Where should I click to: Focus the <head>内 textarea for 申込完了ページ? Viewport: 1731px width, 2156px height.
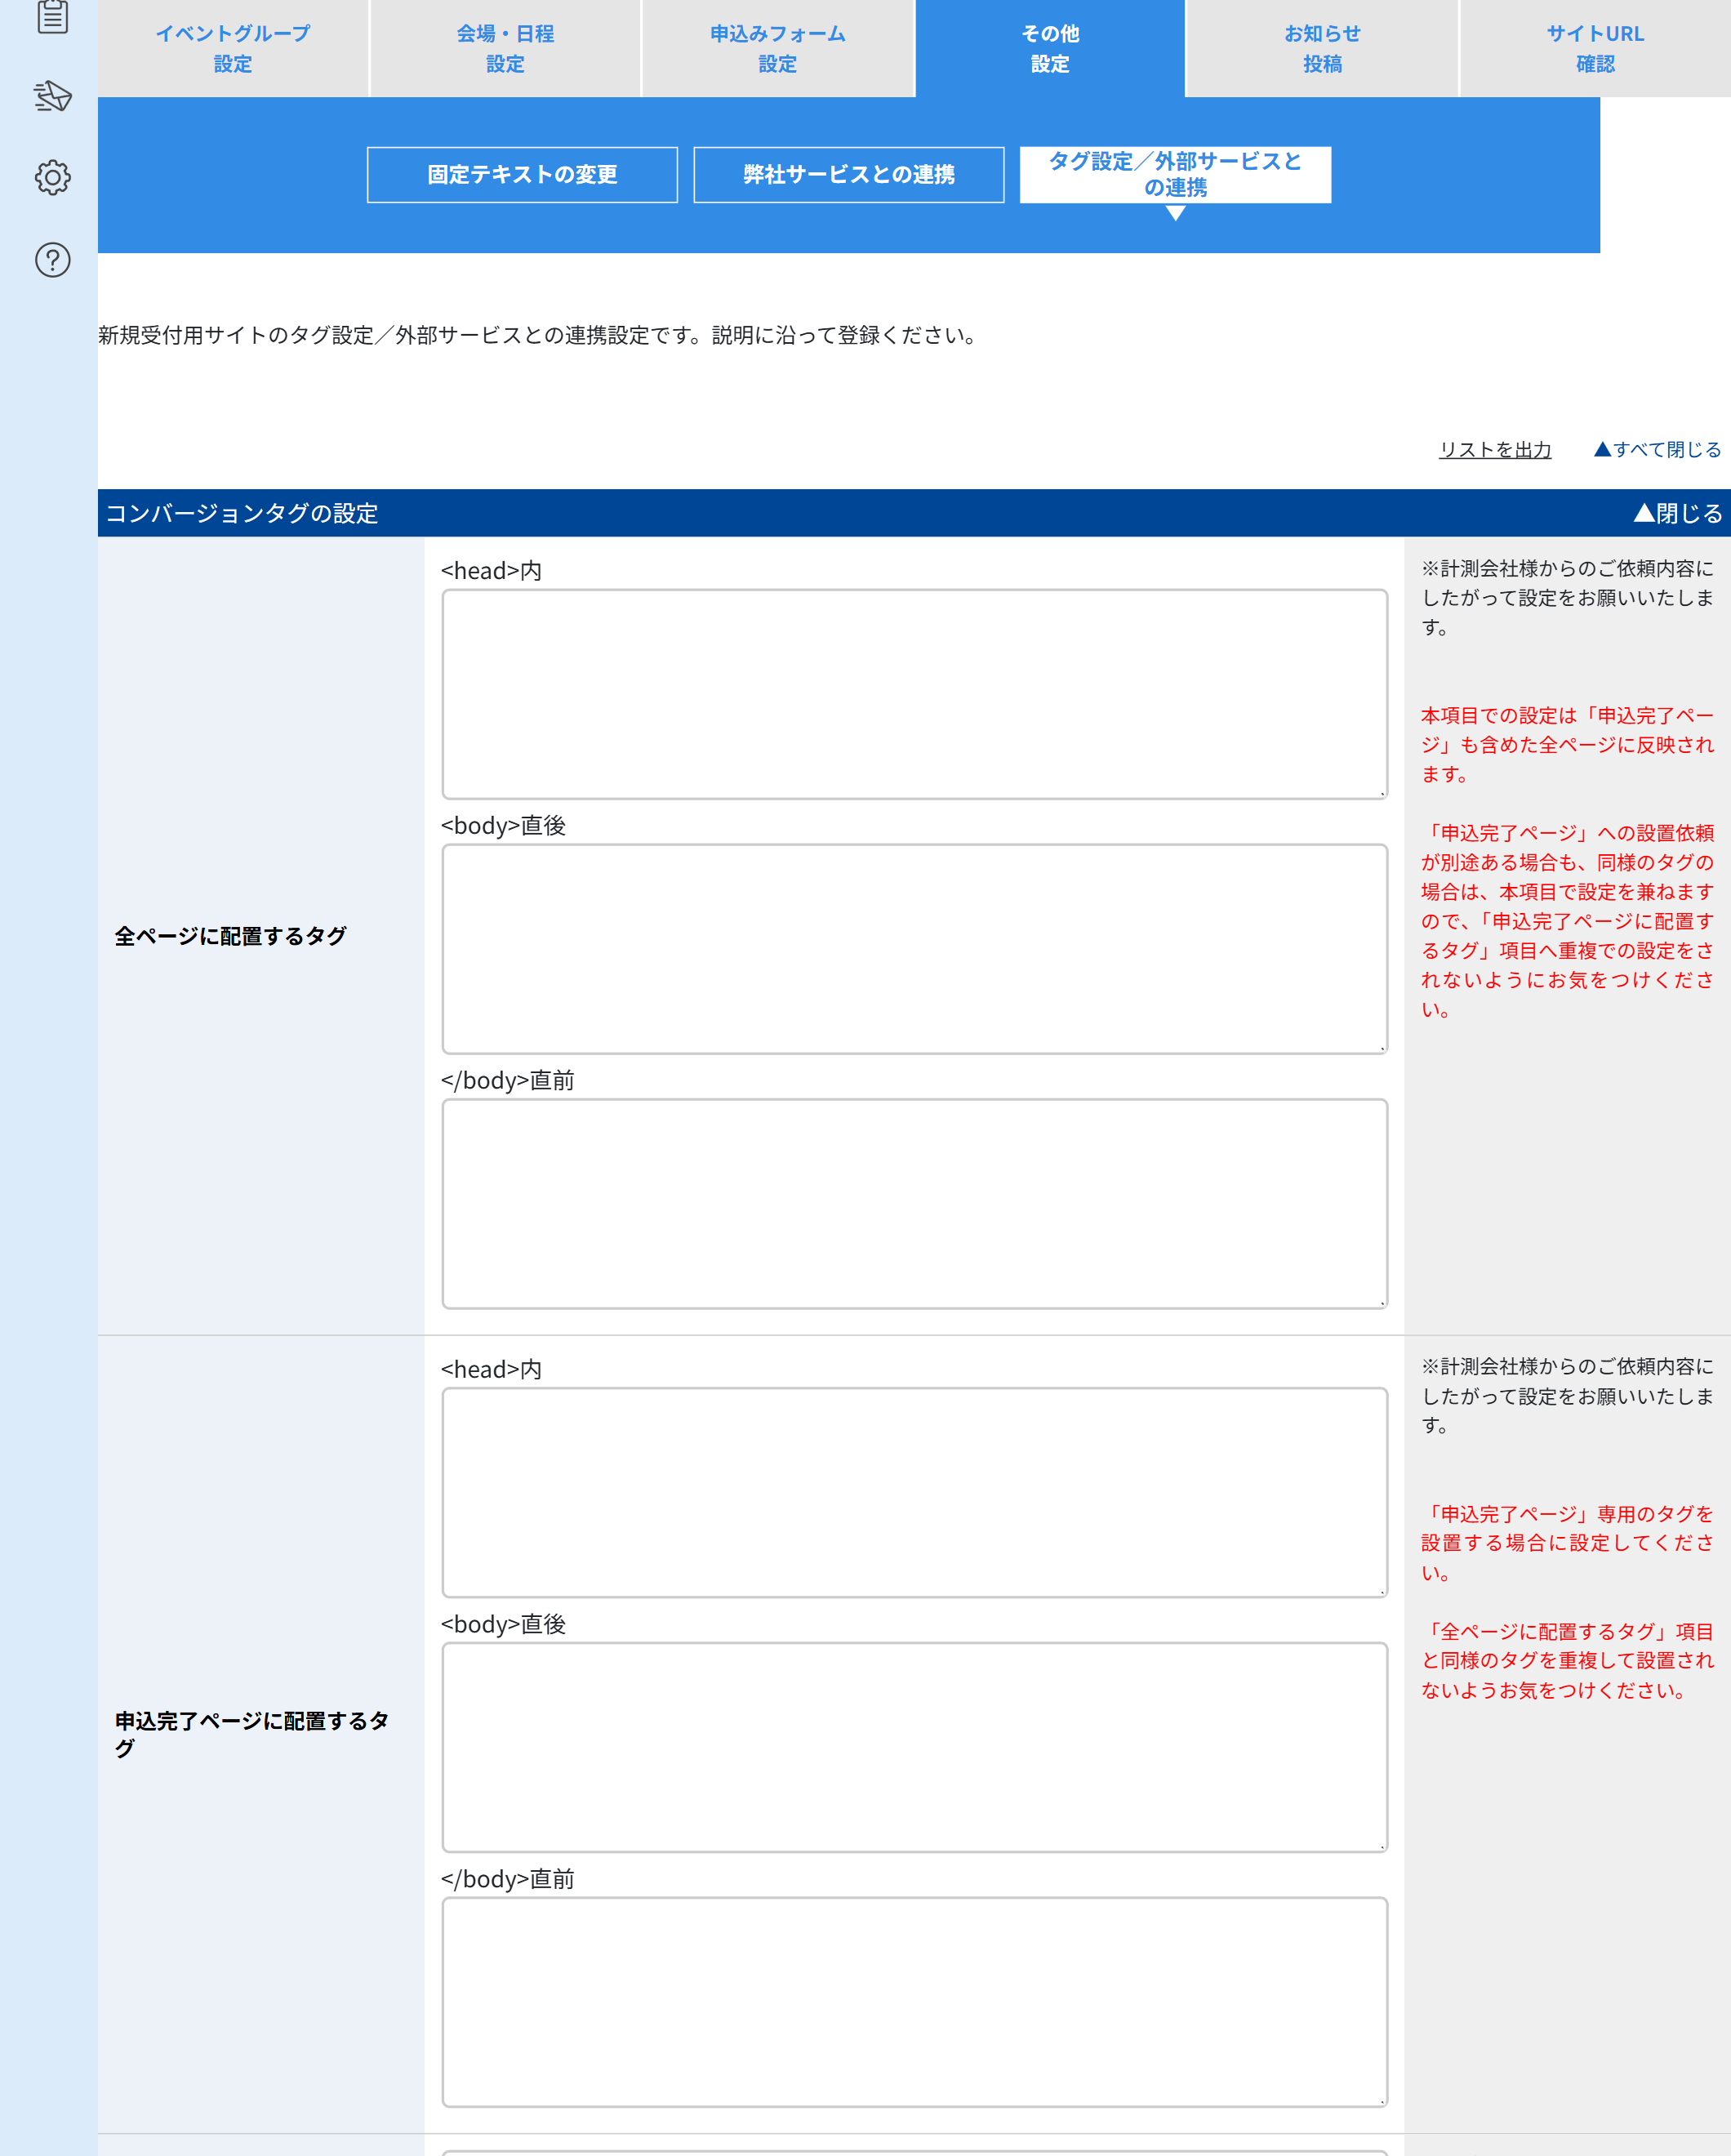914,1492
